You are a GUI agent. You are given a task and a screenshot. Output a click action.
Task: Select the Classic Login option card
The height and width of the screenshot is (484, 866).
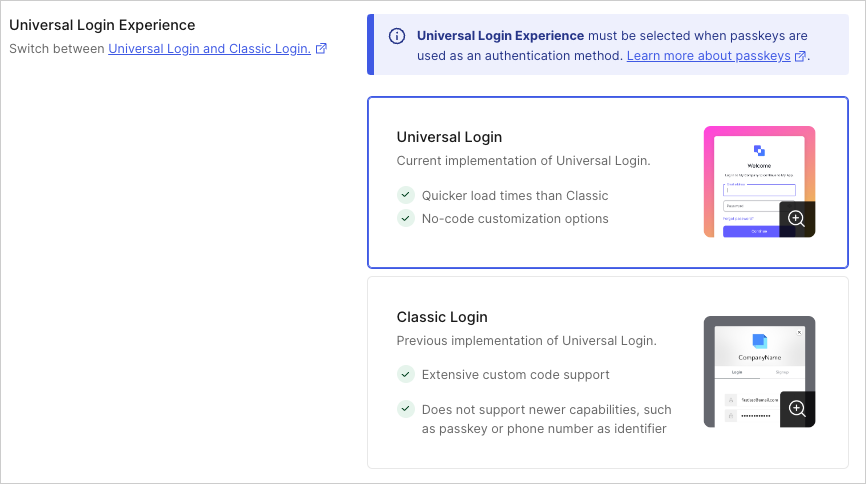608,372
